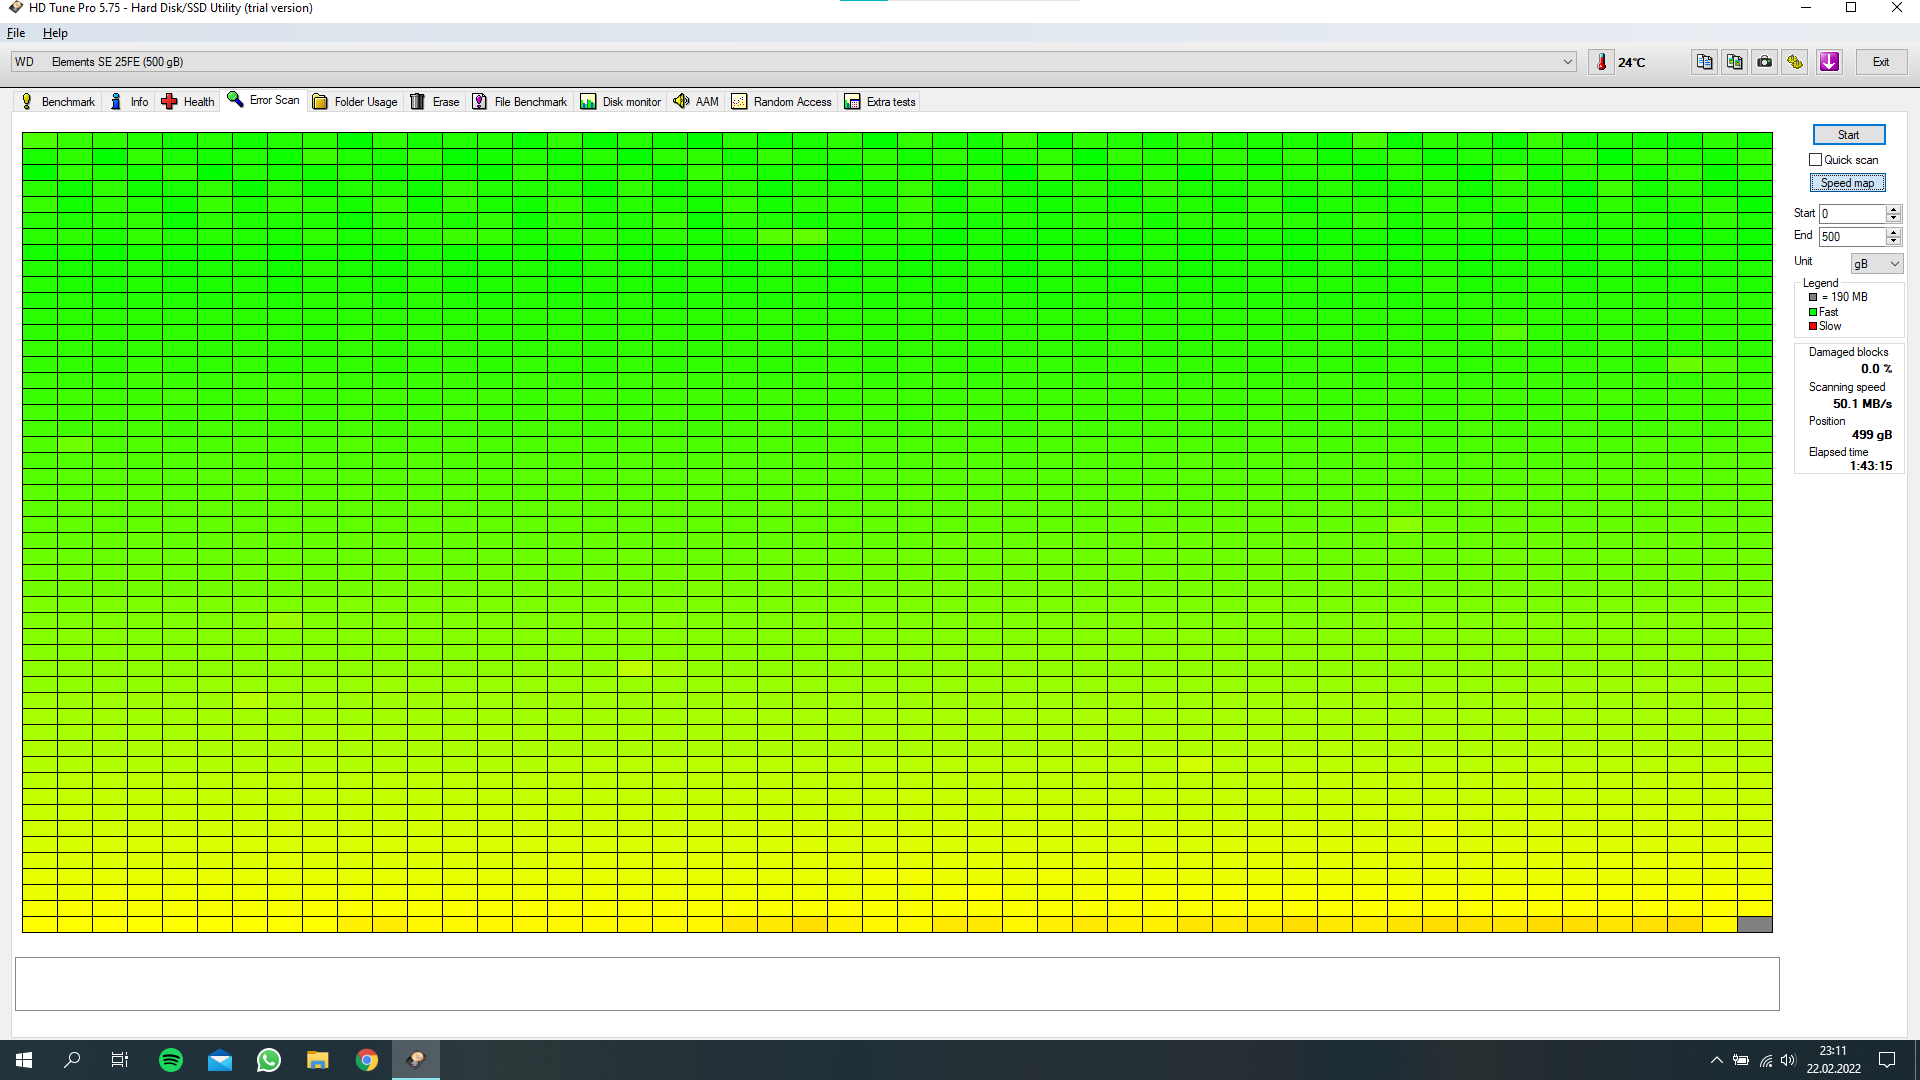Click the thermometer temperature icon
1920x1080 pixels.
click(x=1601, y=62)
